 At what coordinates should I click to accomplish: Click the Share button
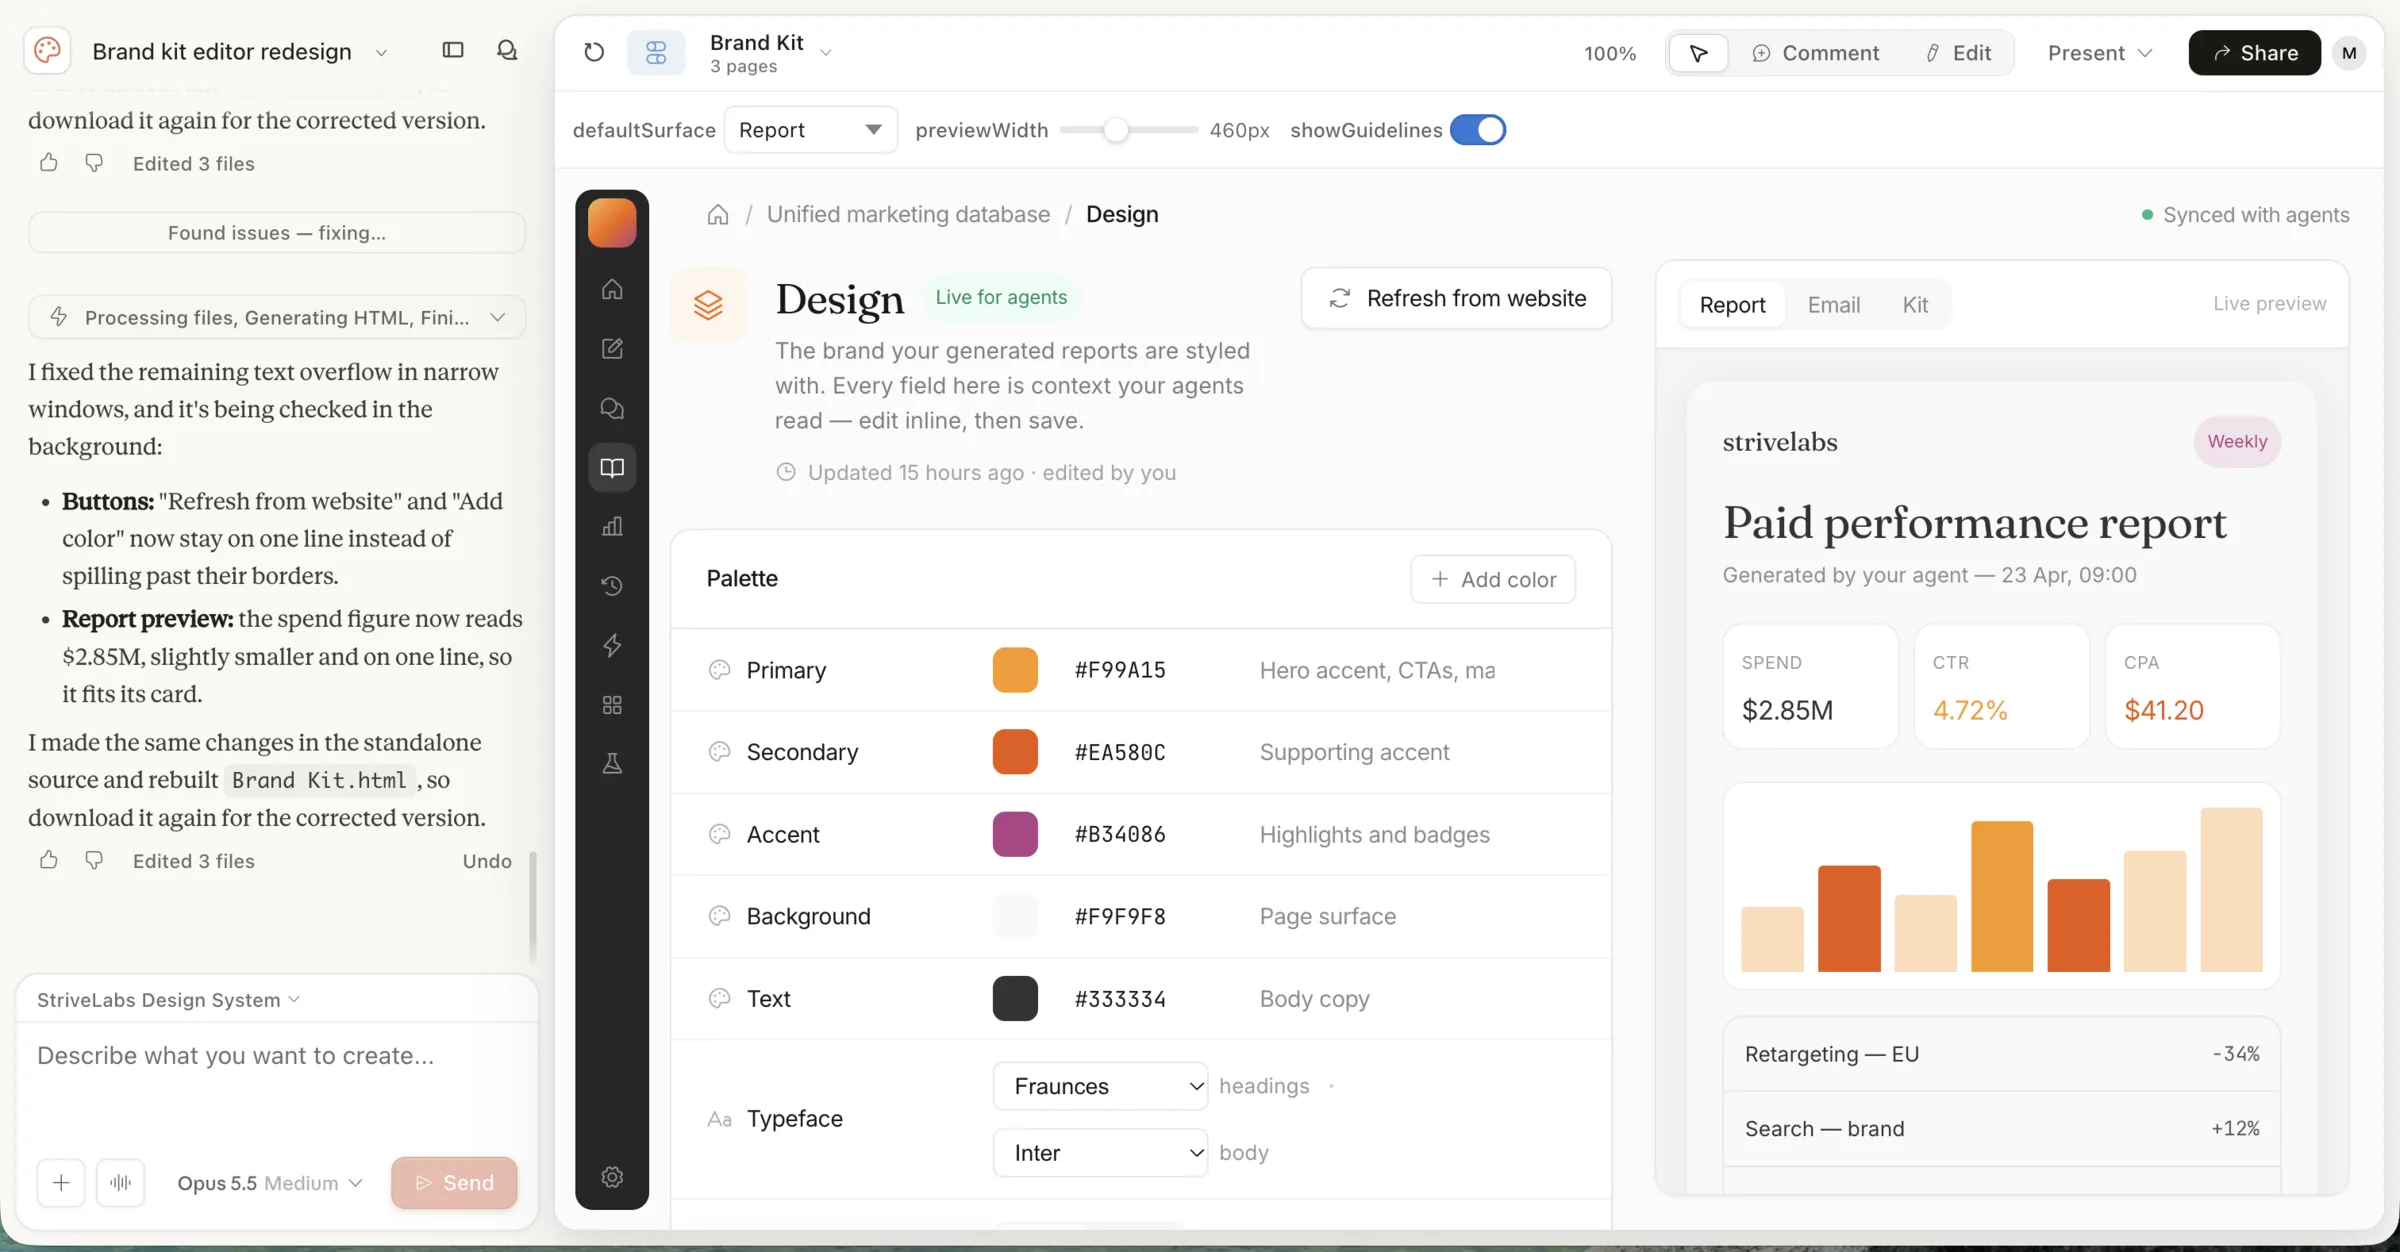click(x=2254, y=53)
